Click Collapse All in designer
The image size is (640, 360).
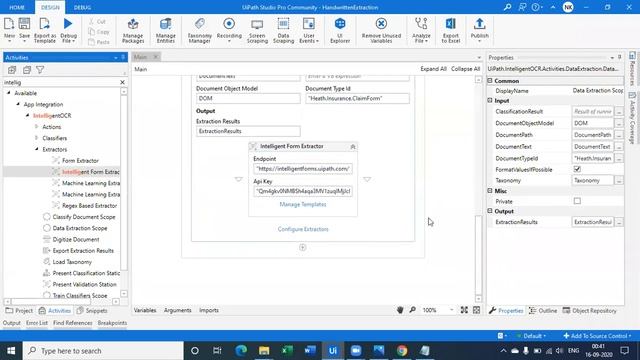[x=465, y=69]
